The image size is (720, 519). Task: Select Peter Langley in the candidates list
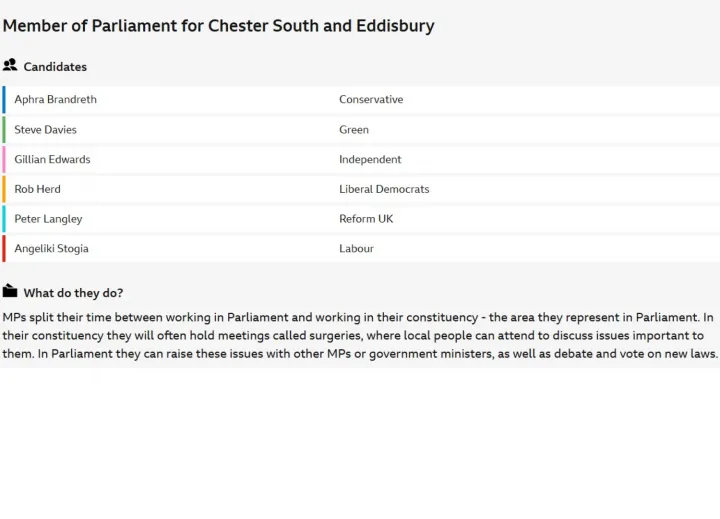[x=48, y=219]
